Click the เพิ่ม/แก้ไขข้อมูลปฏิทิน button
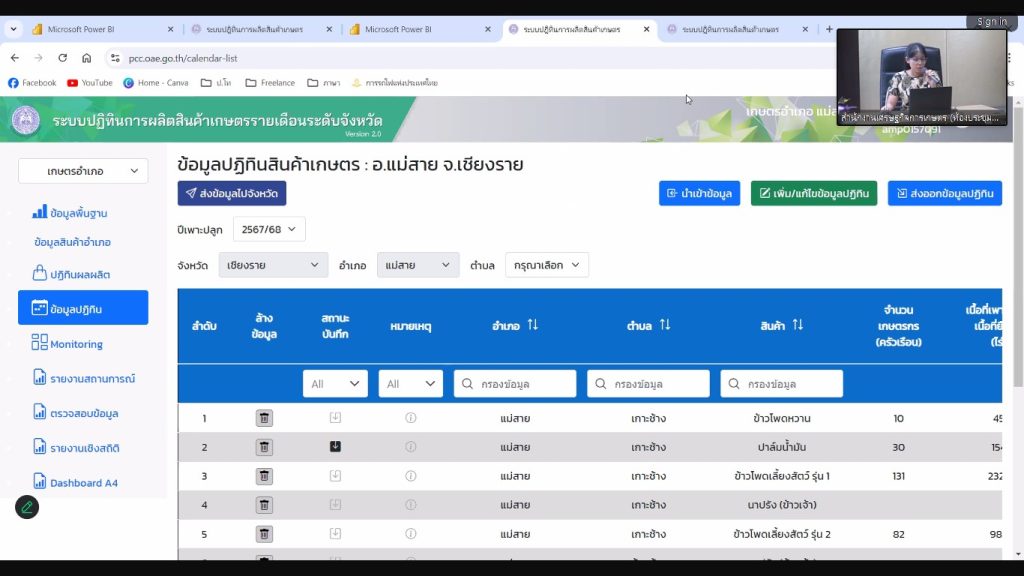 [x=814, y=193]
